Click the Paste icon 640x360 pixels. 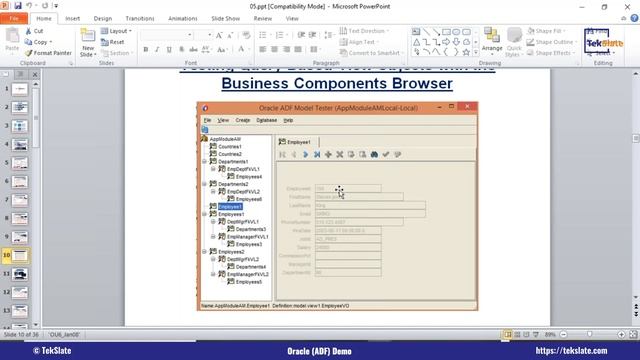(12, 36)
